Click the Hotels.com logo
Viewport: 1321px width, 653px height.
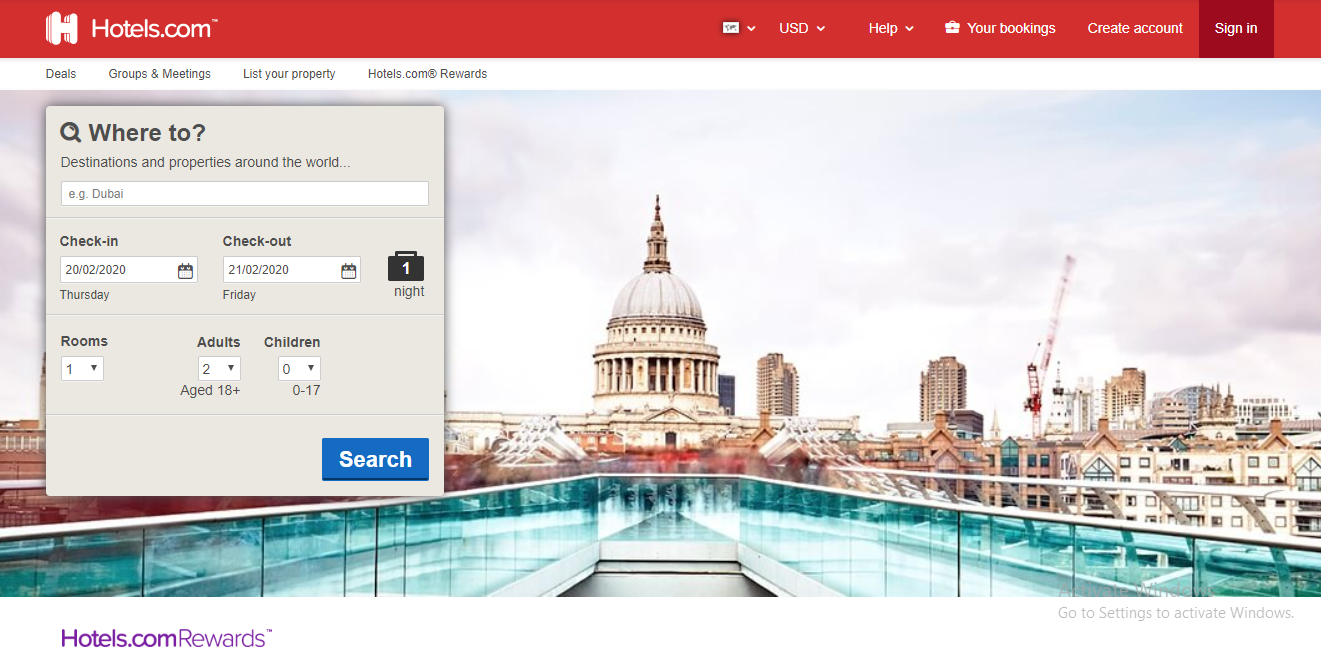point(131,28)
